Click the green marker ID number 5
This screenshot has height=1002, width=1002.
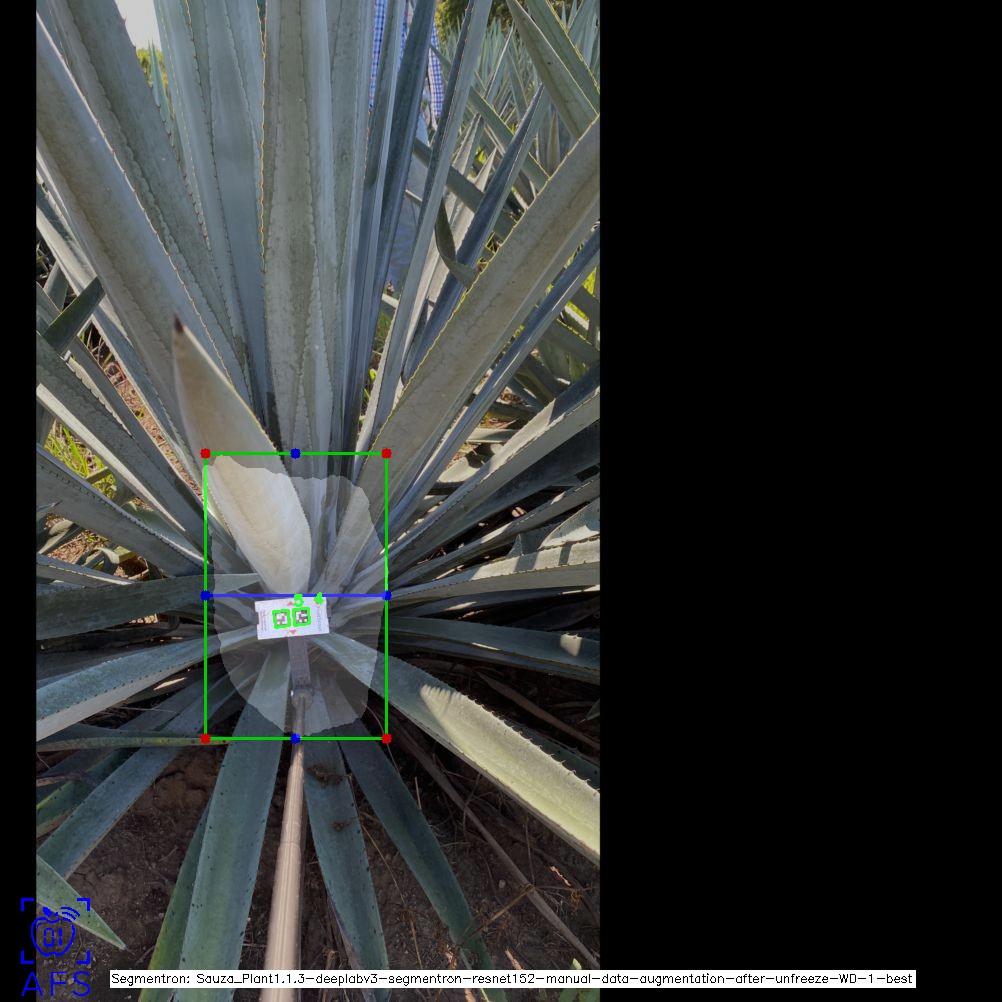coord(298,601)
